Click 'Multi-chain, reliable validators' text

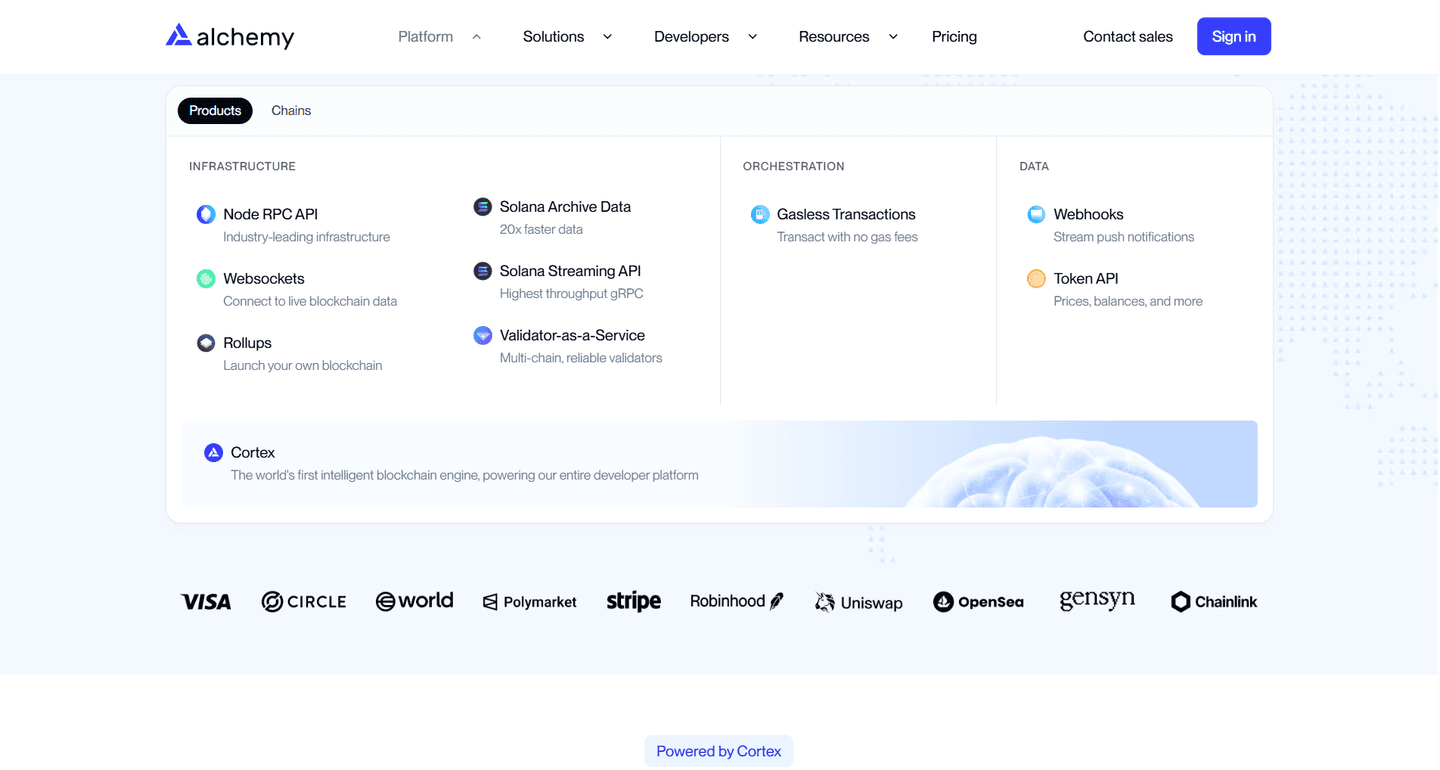pyautogui.click(x=581, y=357)
